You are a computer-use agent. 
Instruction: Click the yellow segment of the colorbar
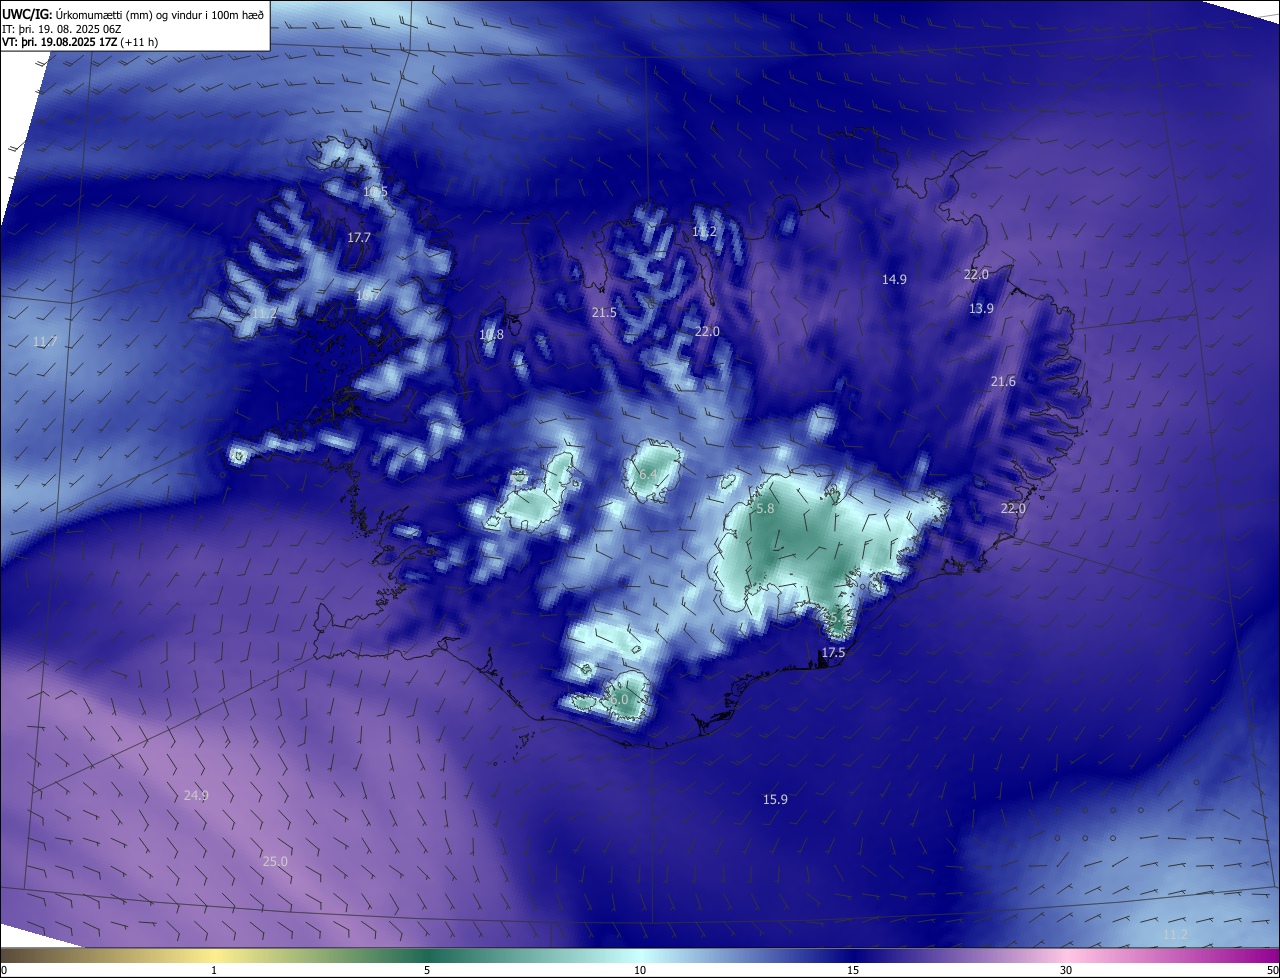[214, 956]
